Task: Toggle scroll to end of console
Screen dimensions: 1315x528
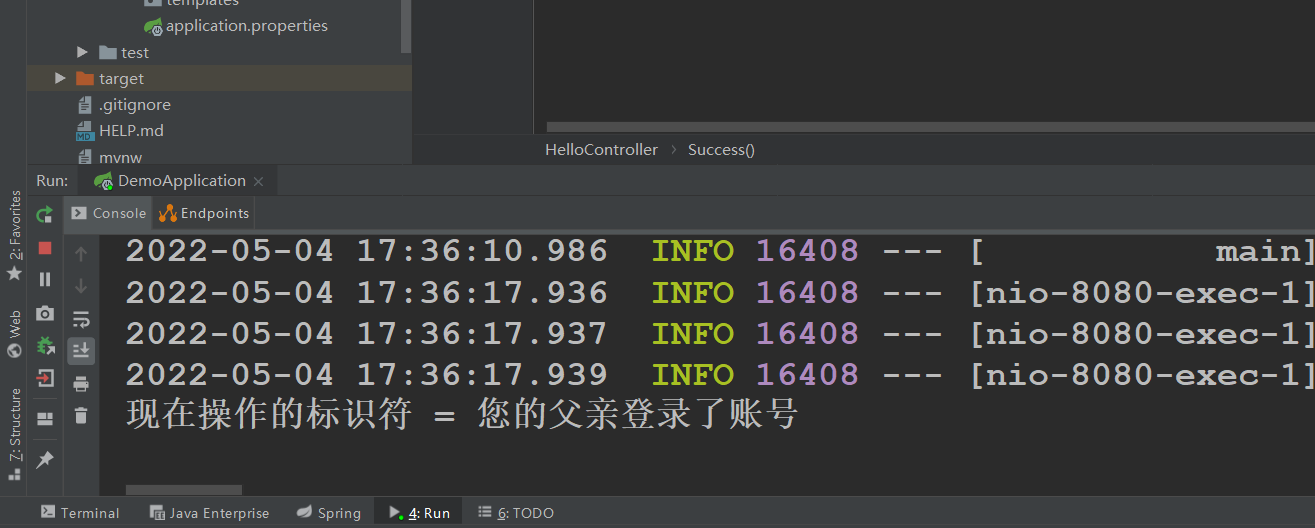Action: coord(81,350)
